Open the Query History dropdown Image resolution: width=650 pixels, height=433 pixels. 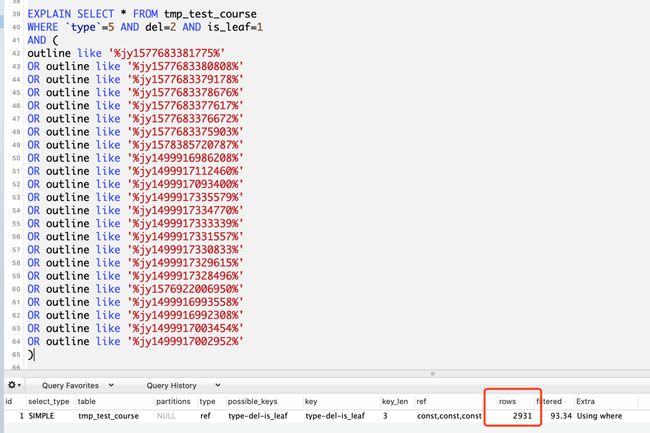click(183, 385)
